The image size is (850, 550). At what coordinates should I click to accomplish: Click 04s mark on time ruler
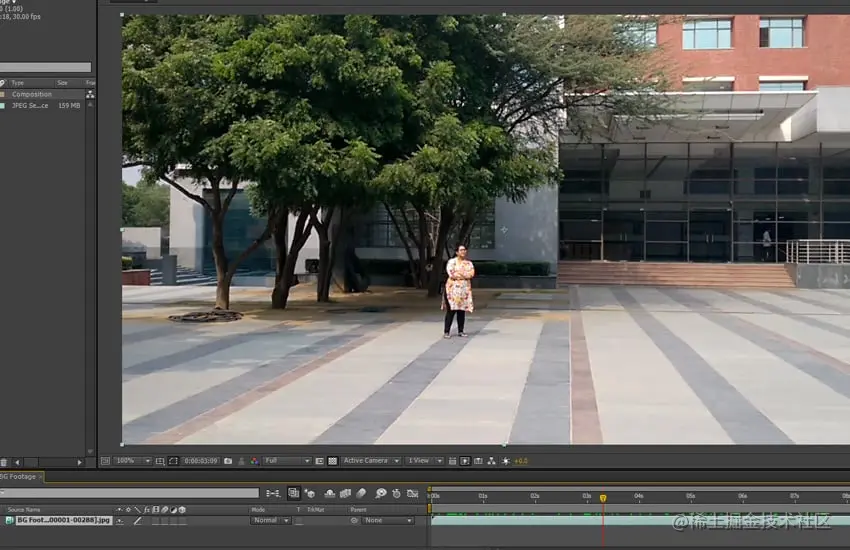pyautogui.click(x=639, y=496)
